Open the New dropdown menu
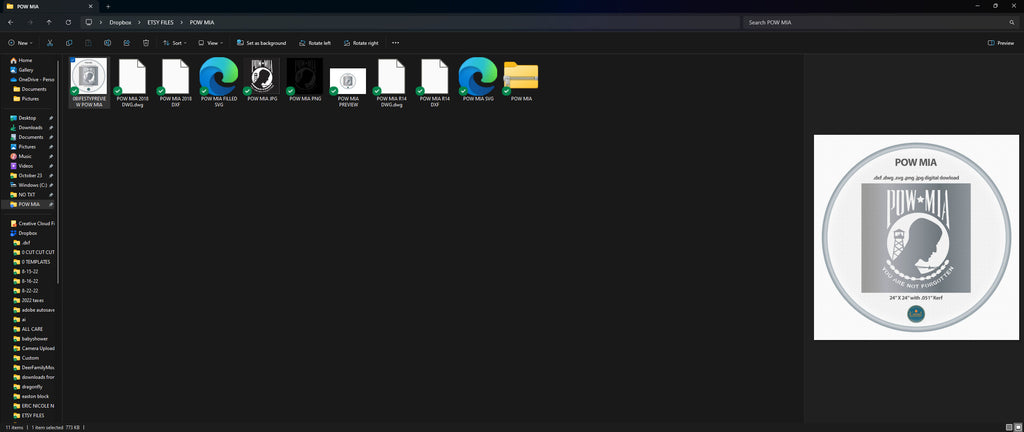 (20, 43)
